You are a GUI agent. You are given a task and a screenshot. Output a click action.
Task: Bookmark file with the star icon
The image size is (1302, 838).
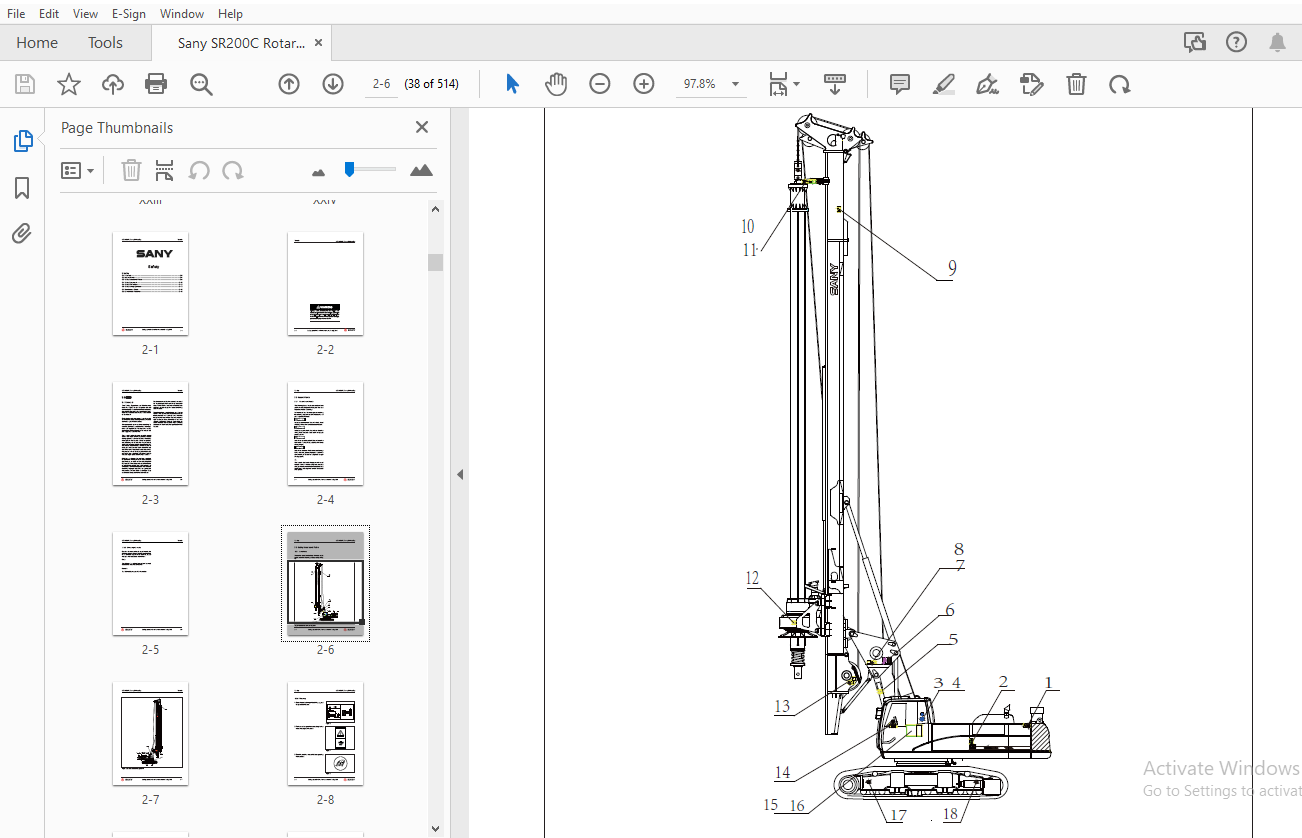68,84
